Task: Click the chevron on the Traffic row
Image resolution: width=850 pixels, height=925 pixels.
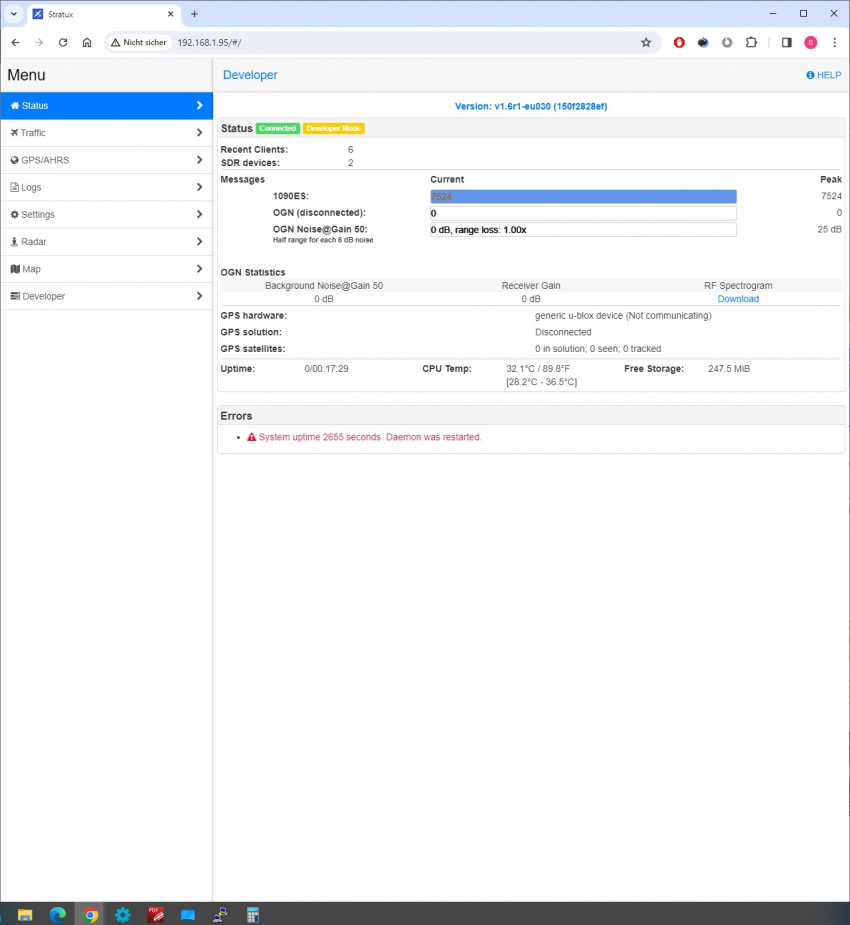Action: pos(199,133)
